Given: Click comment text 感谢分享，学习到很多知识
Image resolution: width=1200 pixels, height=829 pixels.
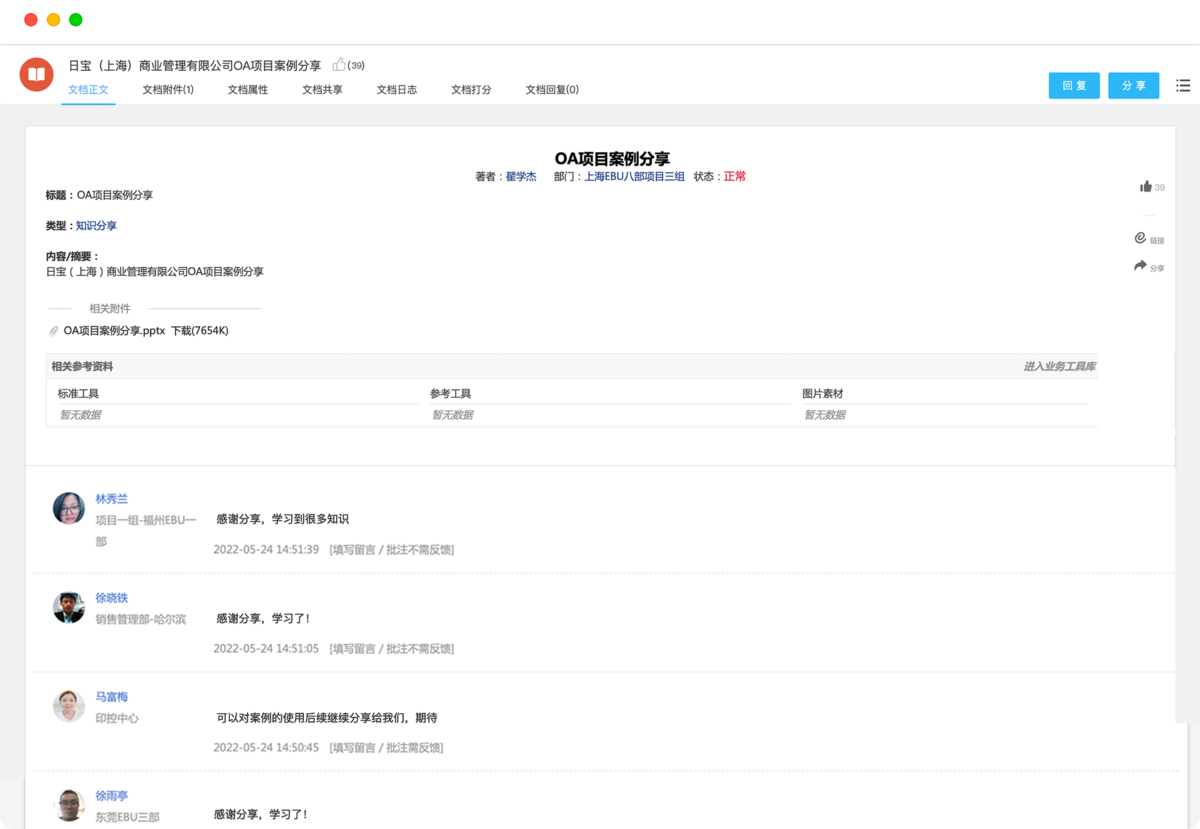Looking at the screenshot, I should coord(282,519).
